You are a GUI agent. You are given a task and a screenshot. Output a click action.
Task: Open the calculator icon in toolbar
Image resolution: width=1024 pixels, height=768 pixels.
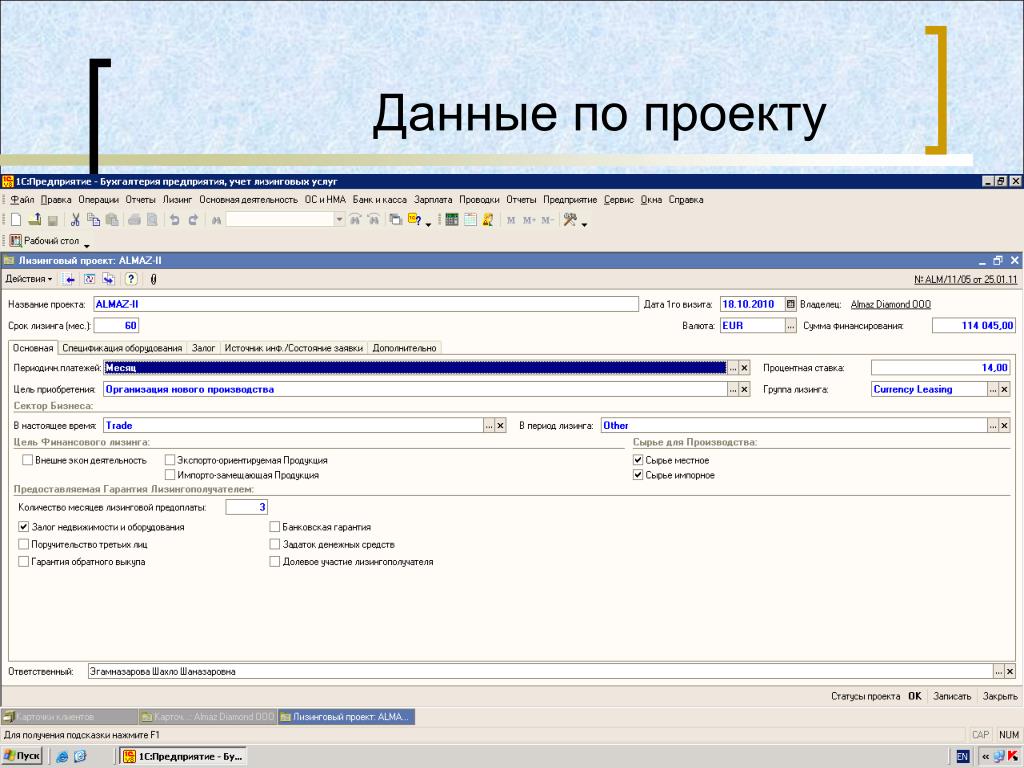coord(452,220)
